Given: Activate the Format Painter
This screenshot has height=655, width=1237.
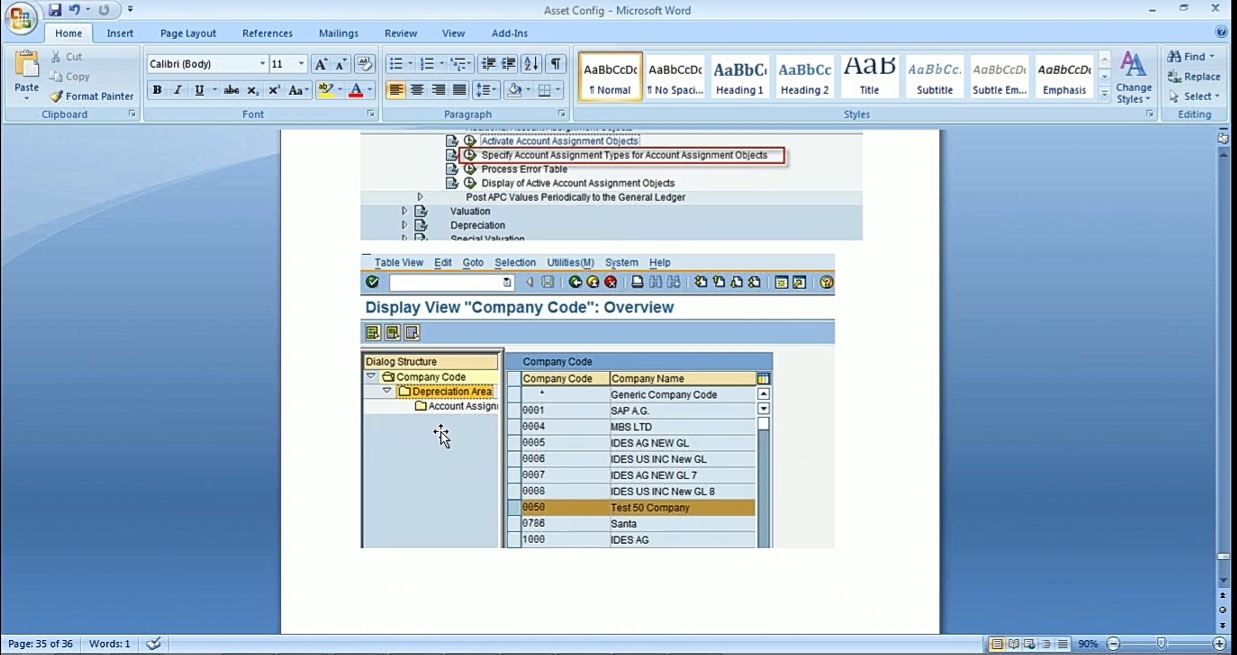Looking at the screenshot, I should (x=91, y=96).
